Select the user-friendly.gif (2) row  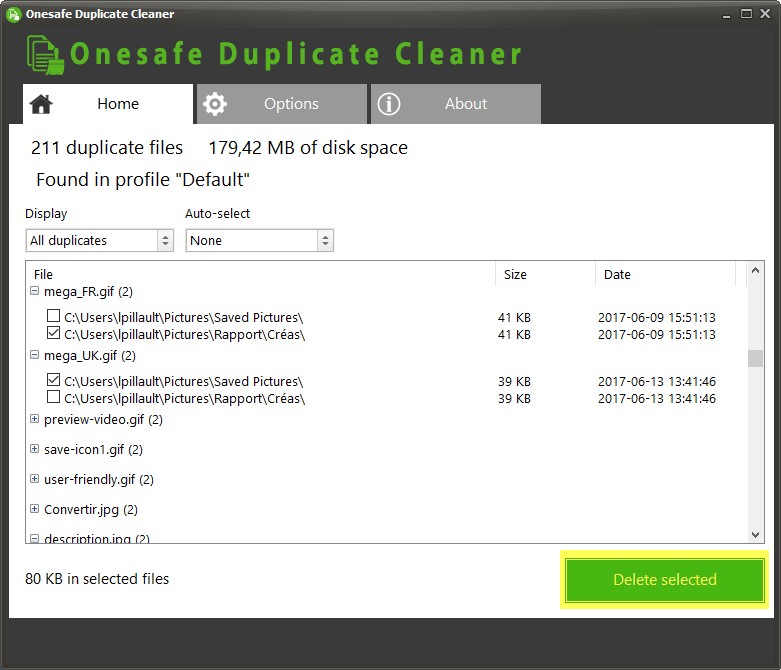[99, 480]
